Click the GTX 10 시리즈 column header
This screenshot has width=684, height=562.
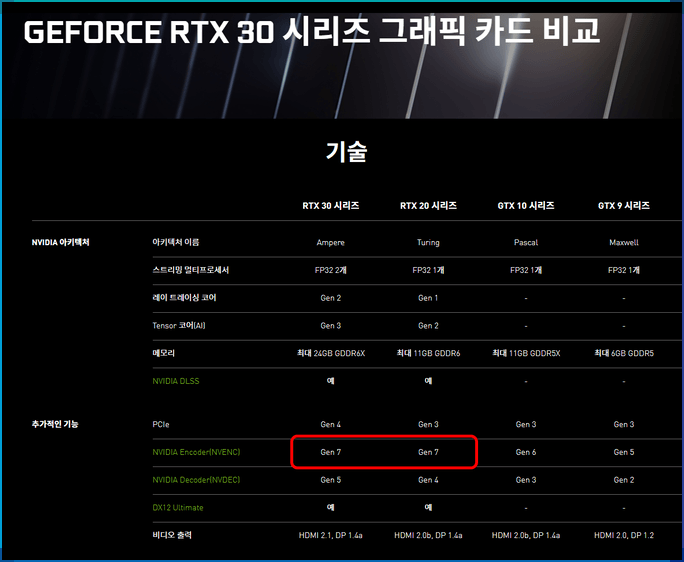coord(526,206)
